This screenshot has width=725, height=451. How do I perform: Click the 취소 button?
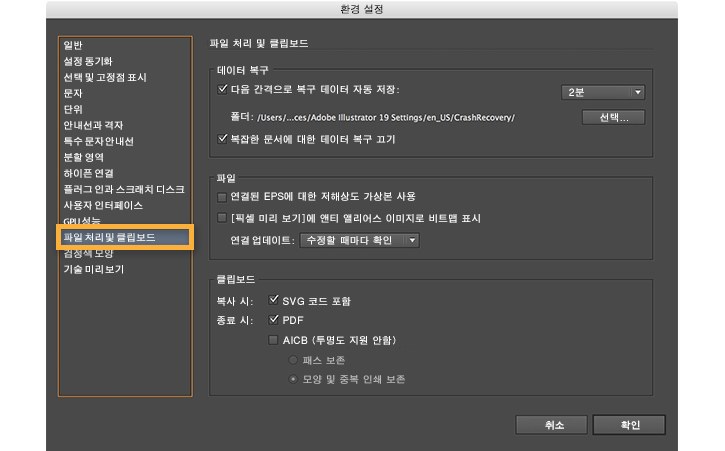click(x=552, y=425)
